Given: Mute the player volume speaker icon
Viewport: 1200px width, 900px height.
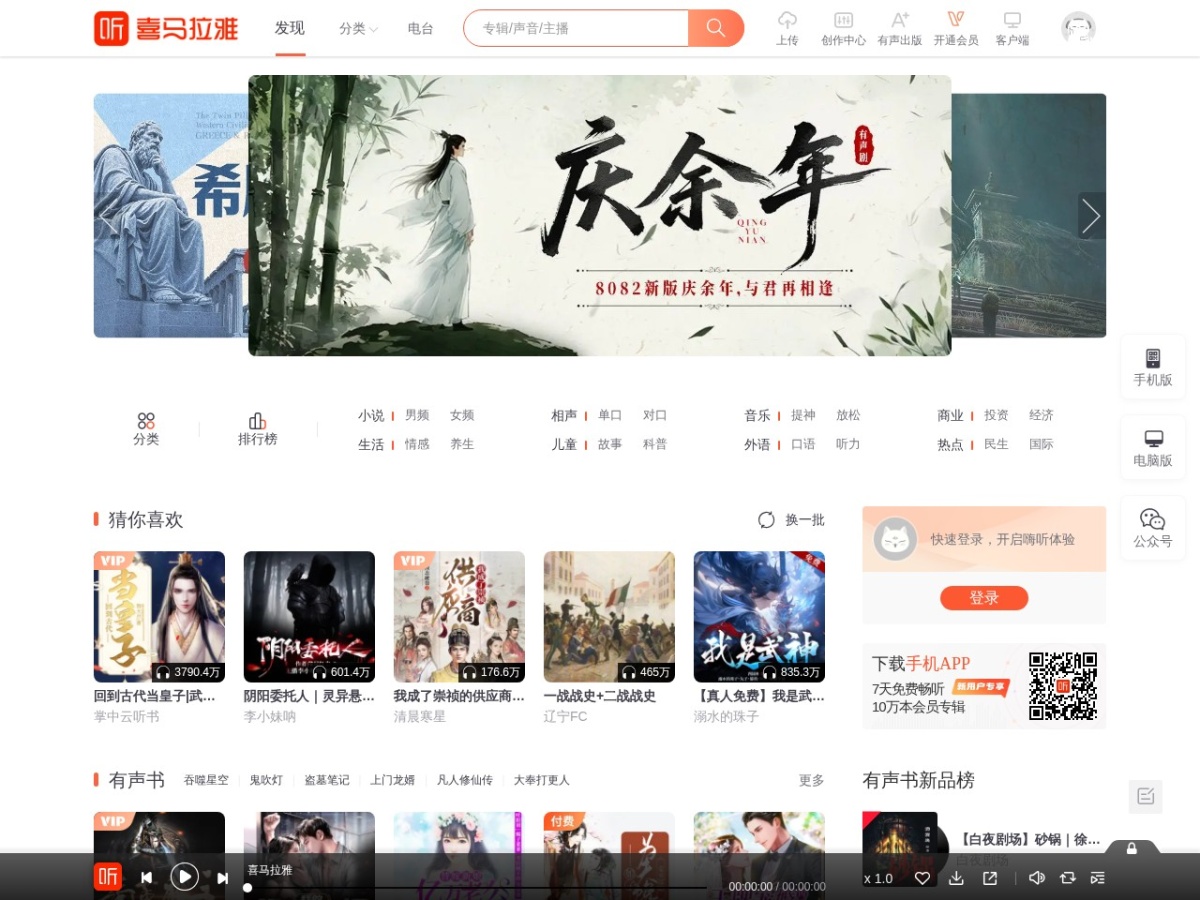Looking at the screenshot, I should pos(1036,878).
